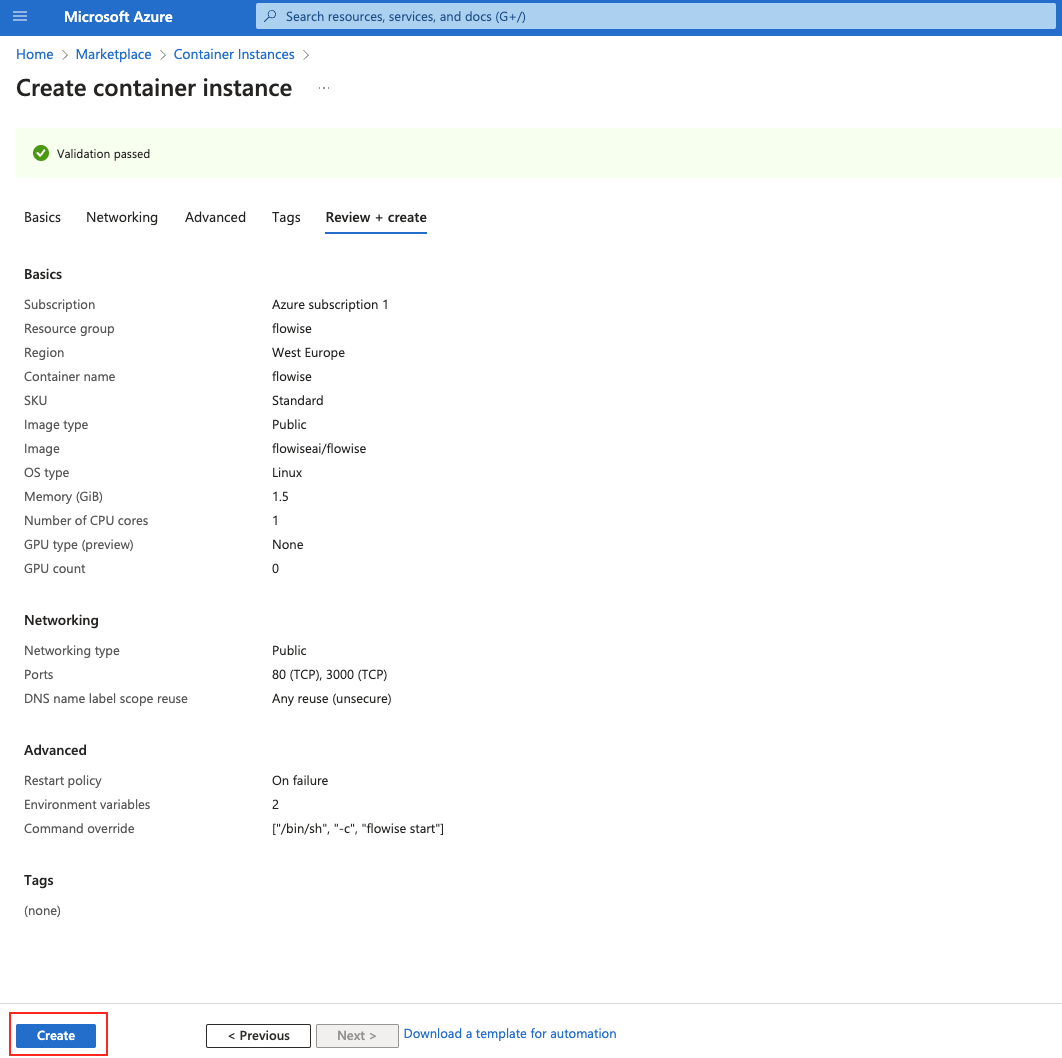Open Container Instances breadcrumb link
The width and height of the screenshot is (1062, 1058).
(x=234, y=55)
